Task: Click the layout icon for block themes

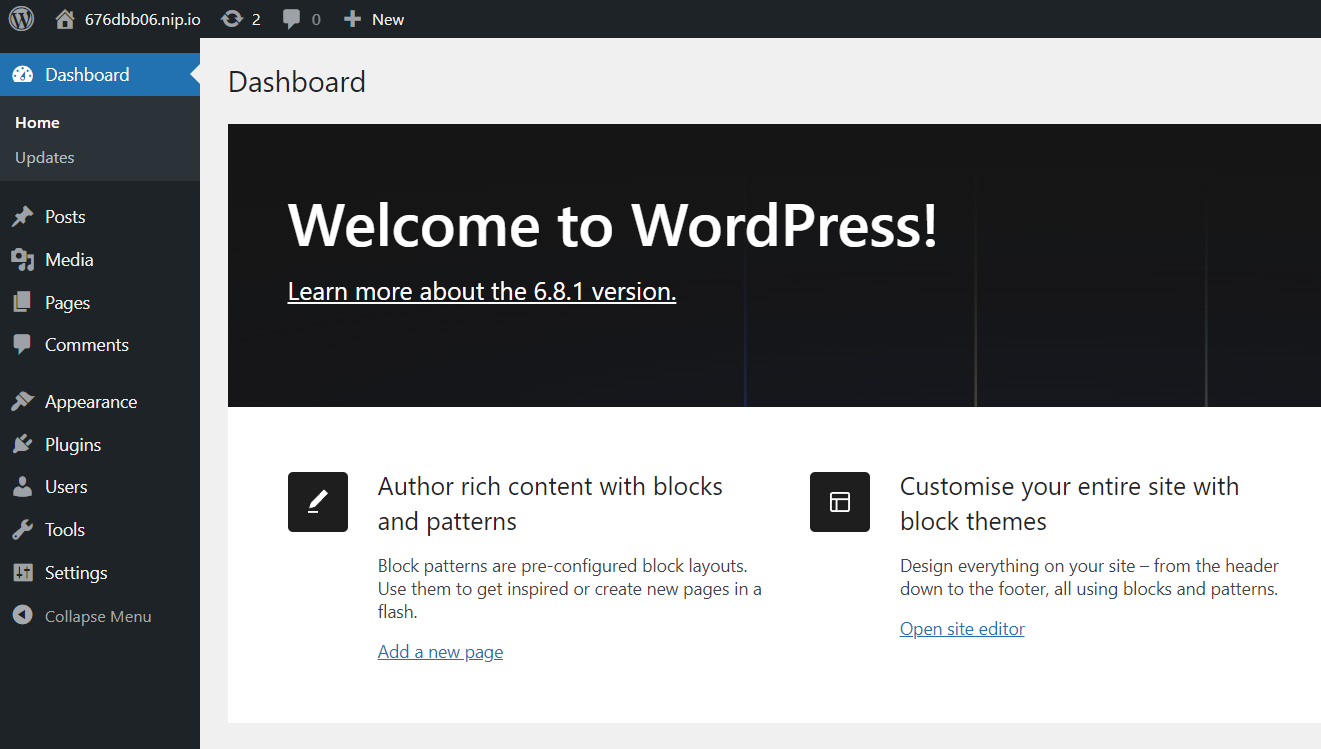Action: point(840,502)
